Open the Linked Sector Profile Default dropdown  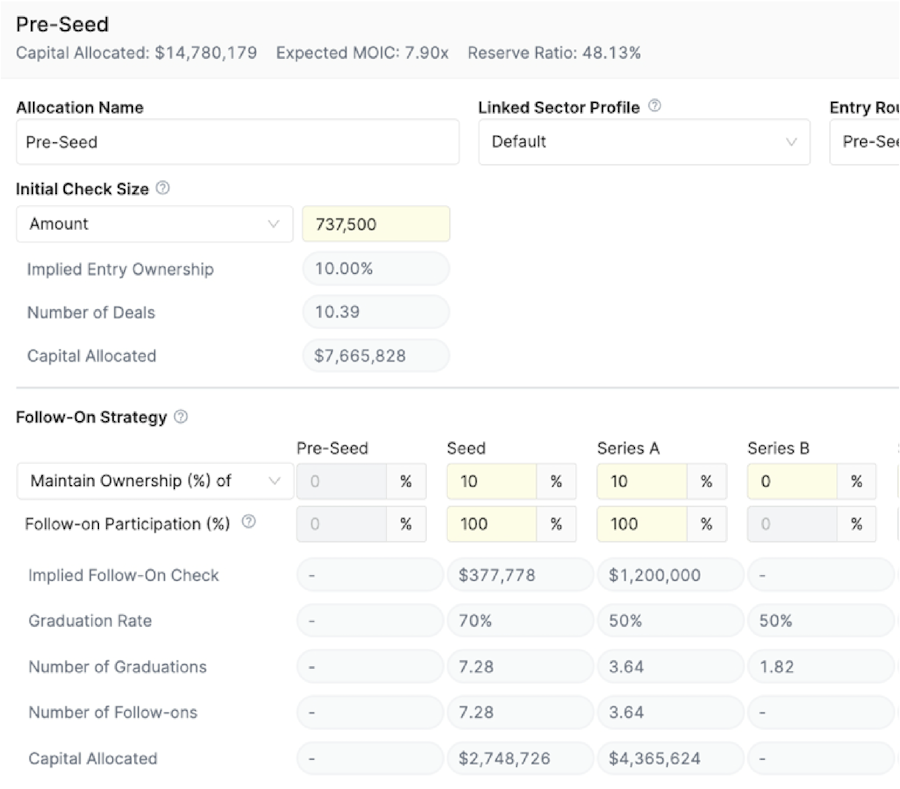pyautogui.click(x=644, y=142)
